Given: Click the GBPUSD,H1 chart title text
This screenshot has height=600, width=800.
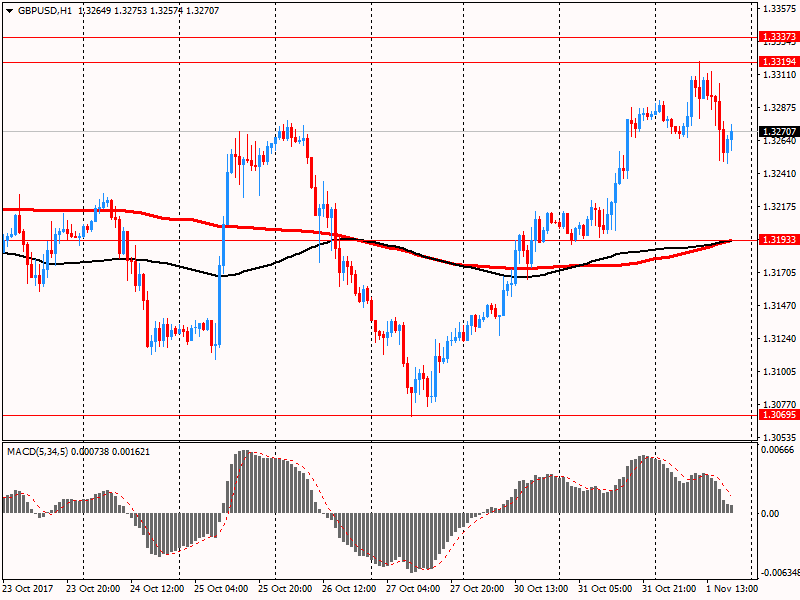Looking at the screenshot, I should pos(45,11).
